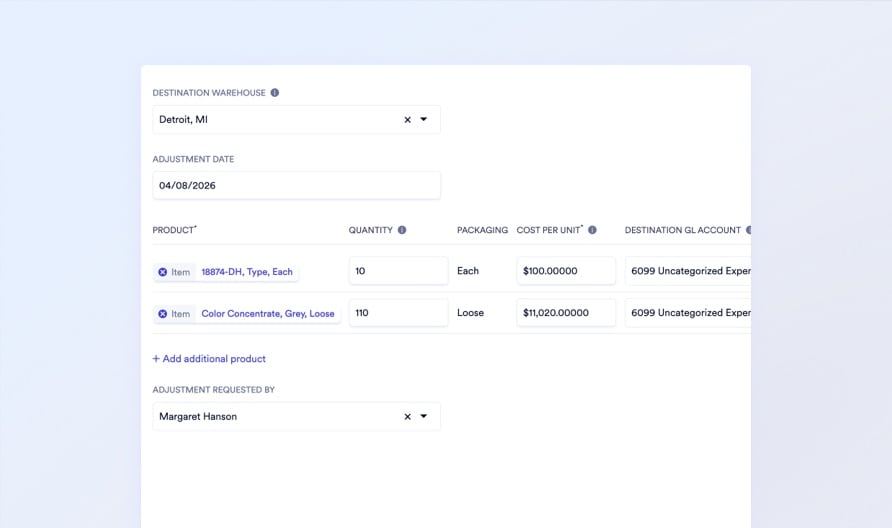
Task: Click the Destination GL Account column header
Action: [683, 230]
